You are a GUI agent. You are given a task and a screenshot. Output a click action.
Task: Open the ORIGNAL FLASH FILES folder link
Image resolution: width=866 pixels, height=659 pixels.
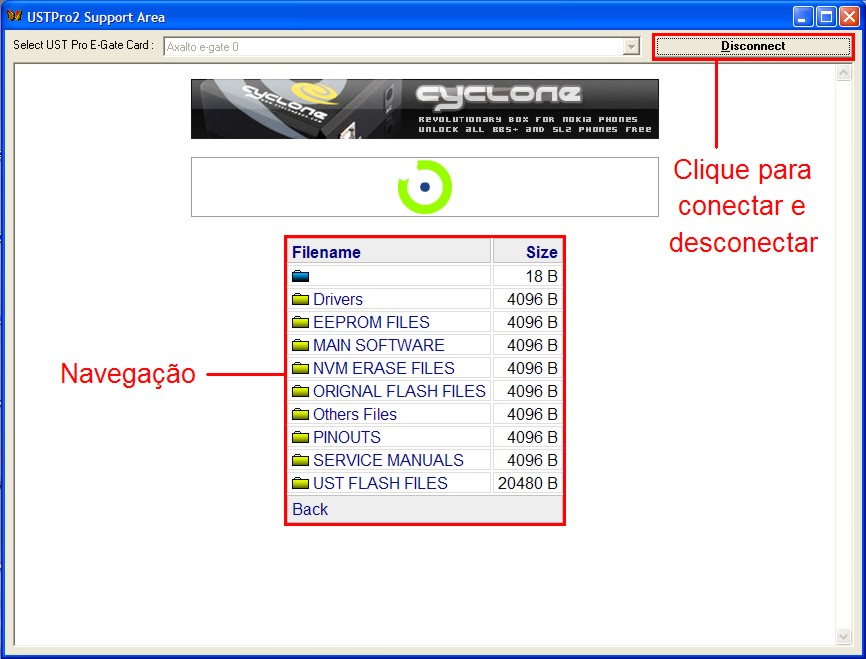click(399, 391)
